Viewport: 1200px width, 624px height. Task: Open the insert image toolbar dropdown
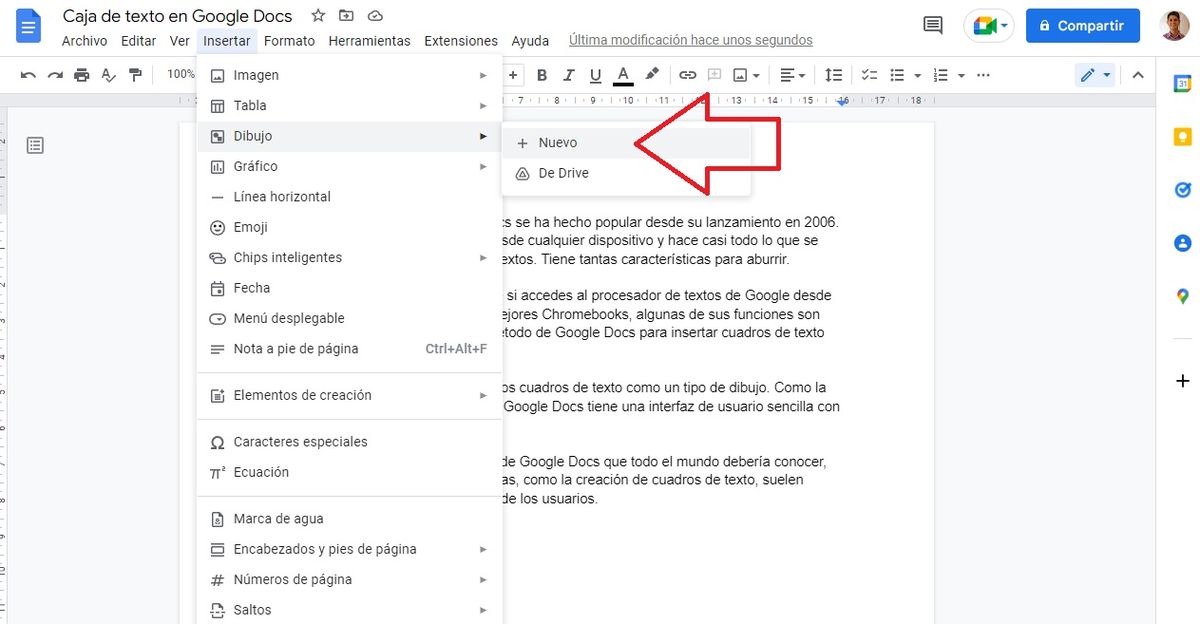pyautogui.click(x=747, y=75)
